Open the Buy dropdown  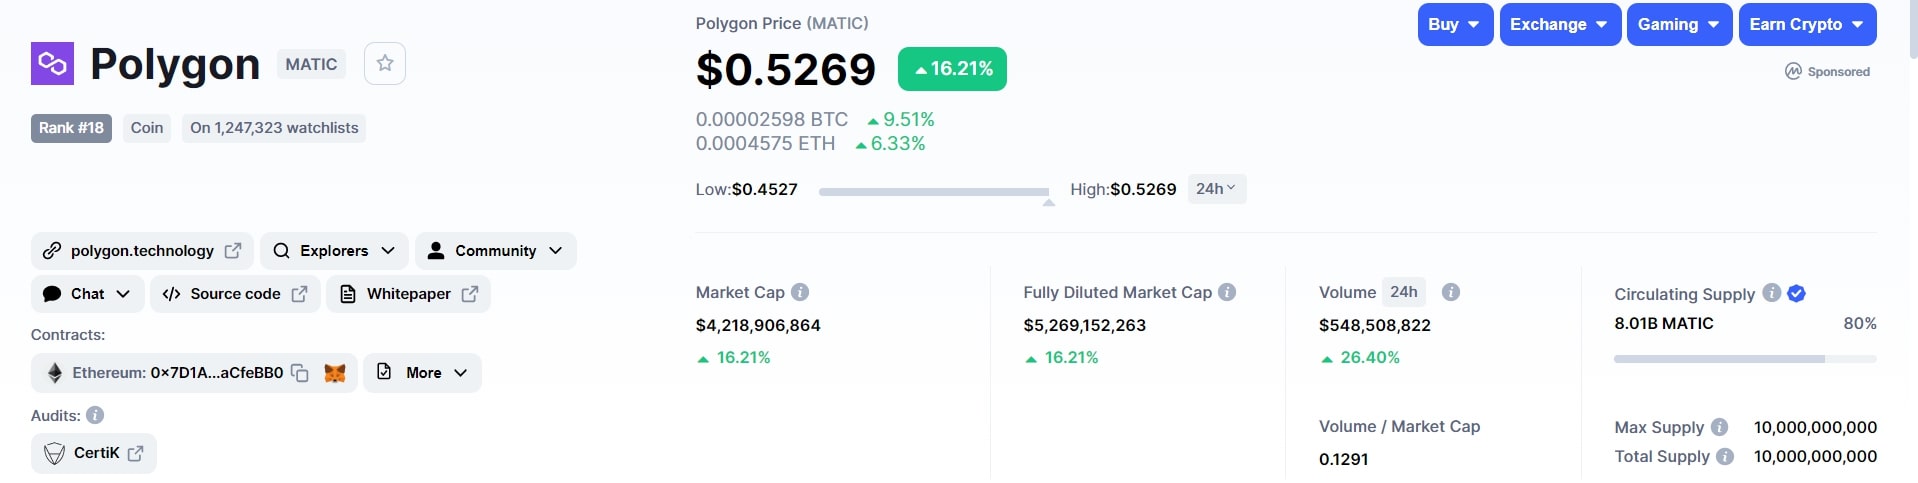pyautogui.click(x=1455, y=24)
